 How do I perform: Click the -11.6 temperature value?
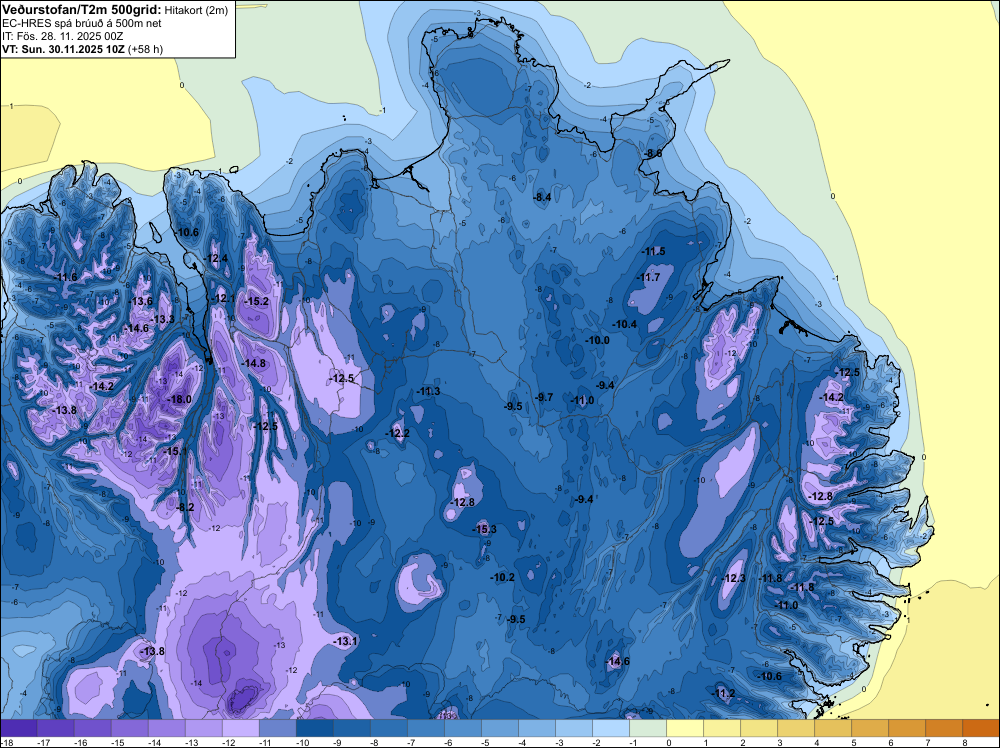coord(66,277)
